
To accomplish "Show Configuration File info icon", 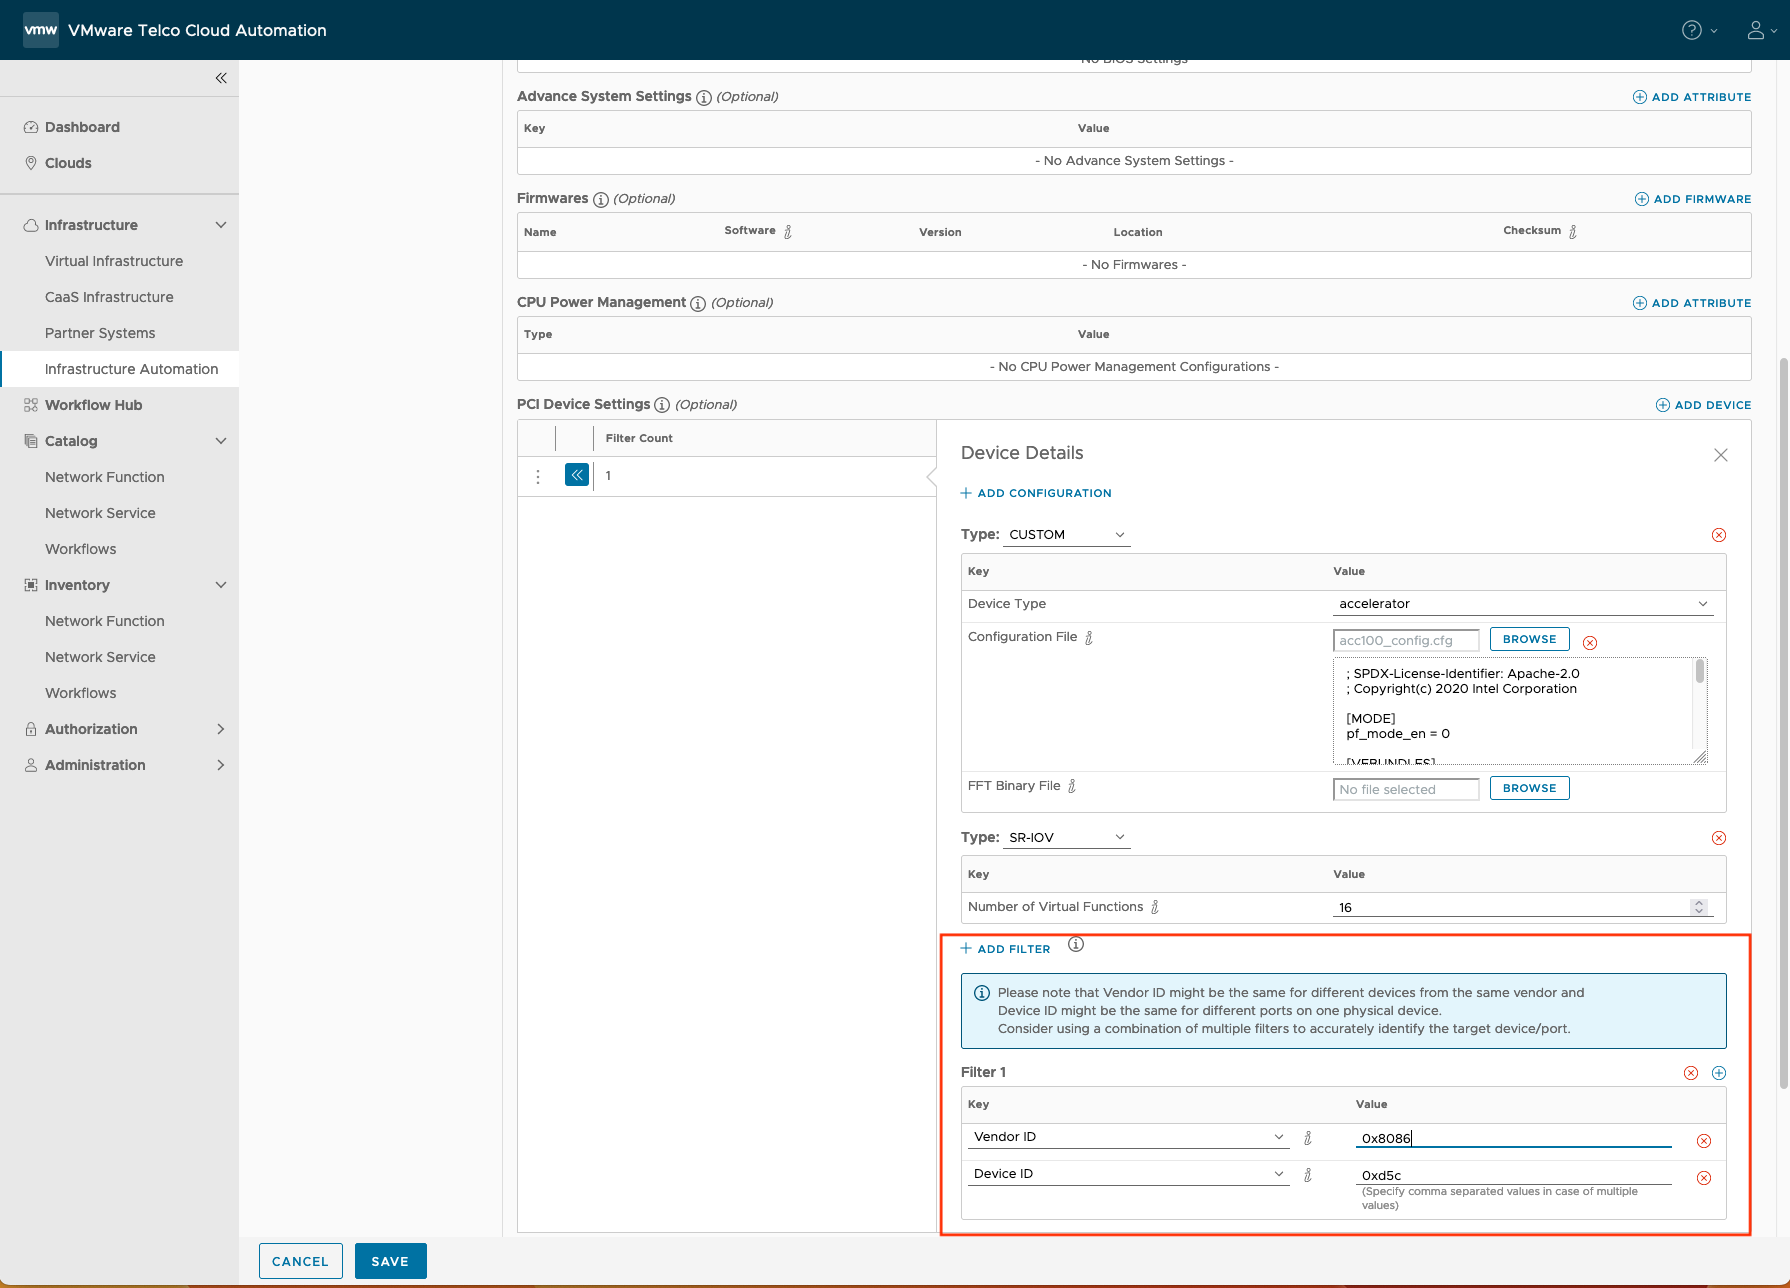I will pyautogui.click(x=1089, y=638).
